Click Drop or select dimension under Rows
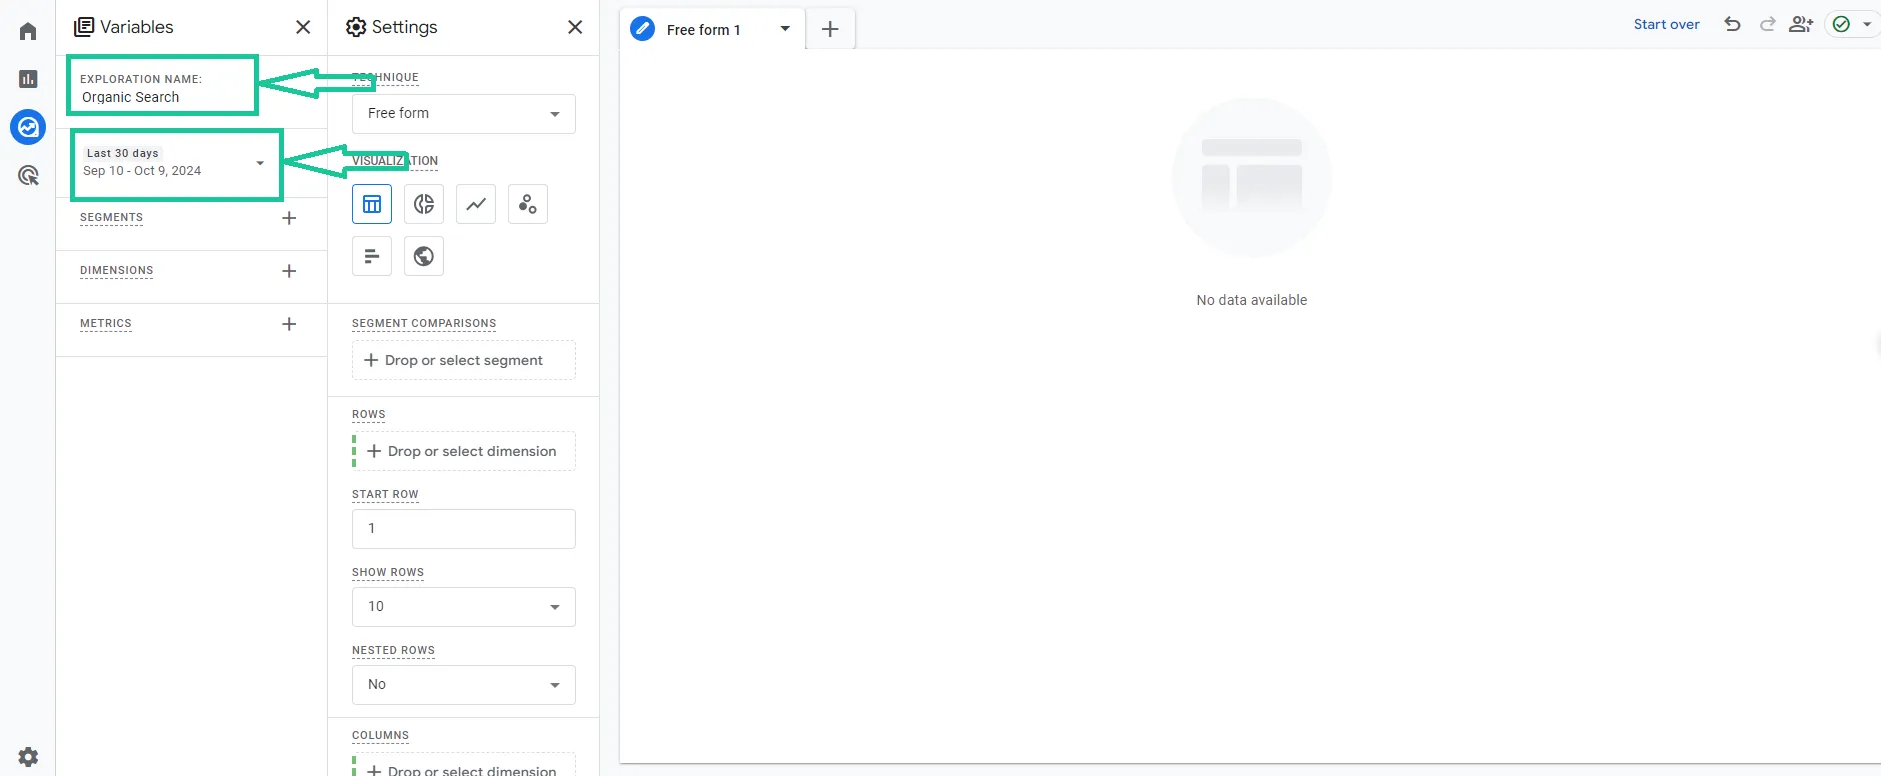The width and height of the screenshot is (1881, 776). point(464,451)
